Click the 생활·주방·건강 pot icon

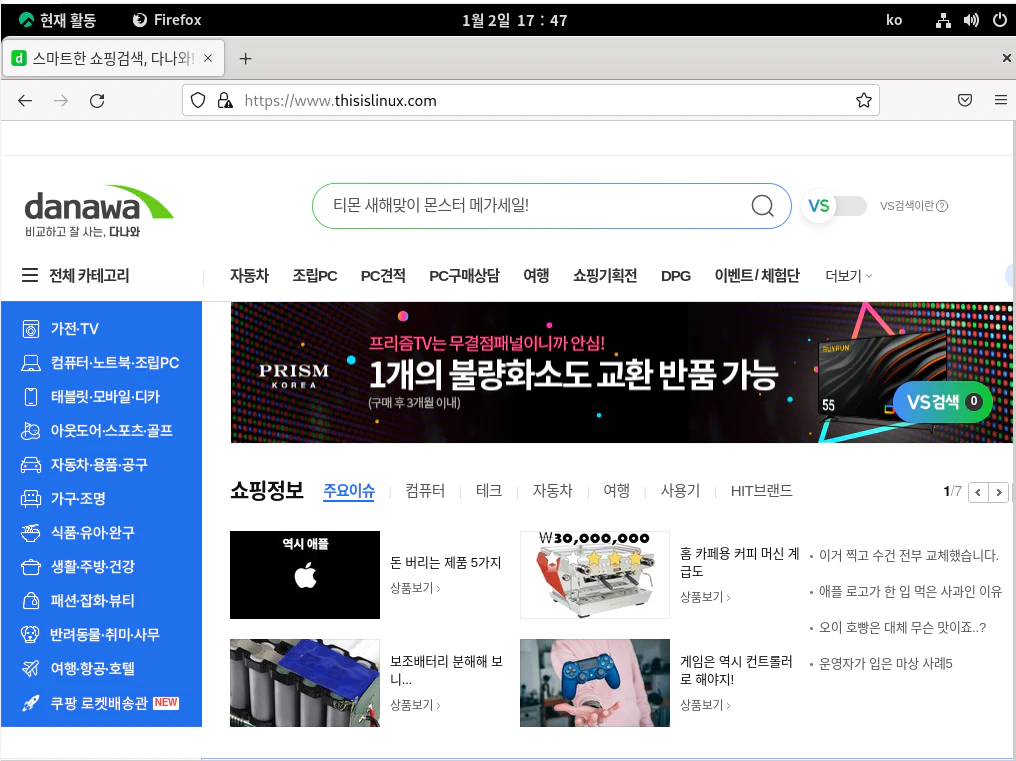tap(30, 567)
